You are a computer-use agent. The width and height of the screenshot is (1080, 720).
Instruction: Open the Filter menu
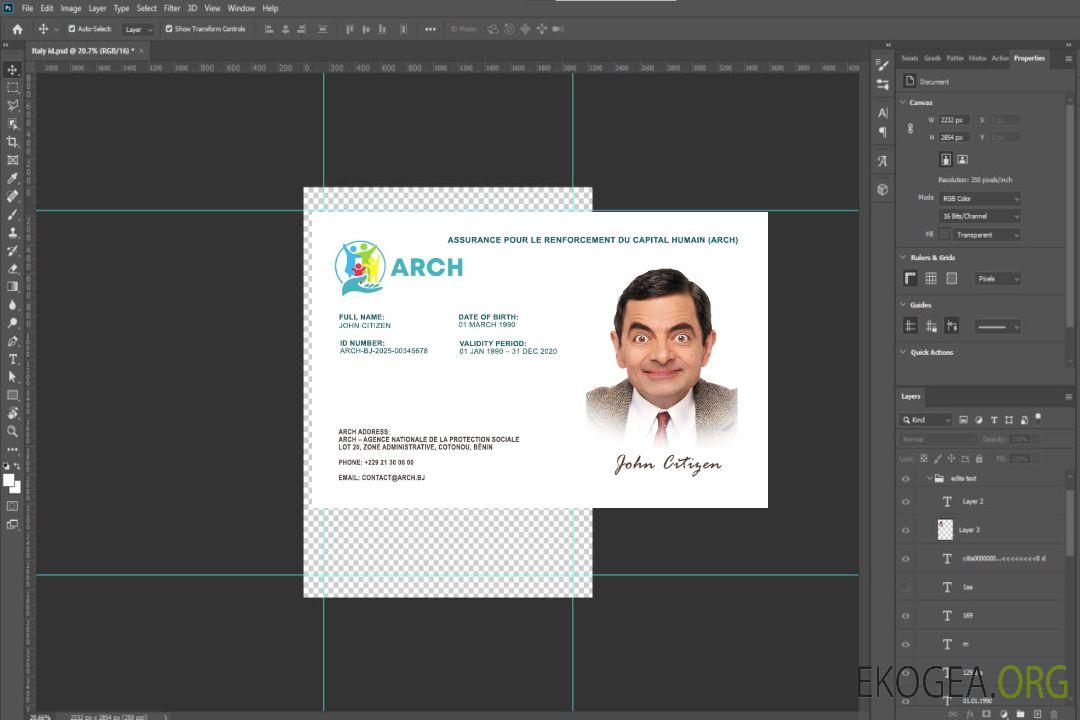tap(172, 8)
